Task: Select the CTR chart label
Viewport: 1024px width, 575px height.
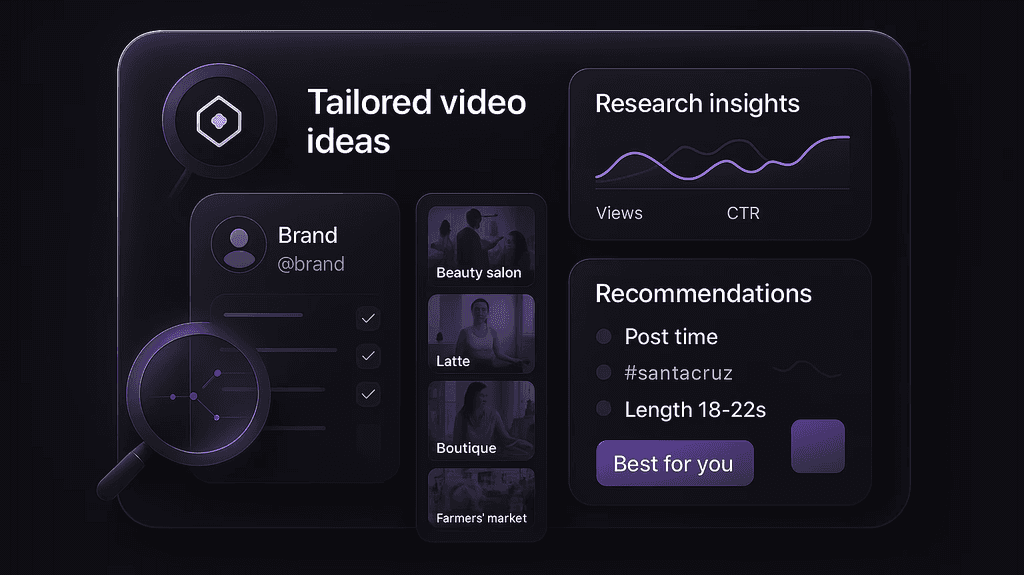Action: [743, 213]
